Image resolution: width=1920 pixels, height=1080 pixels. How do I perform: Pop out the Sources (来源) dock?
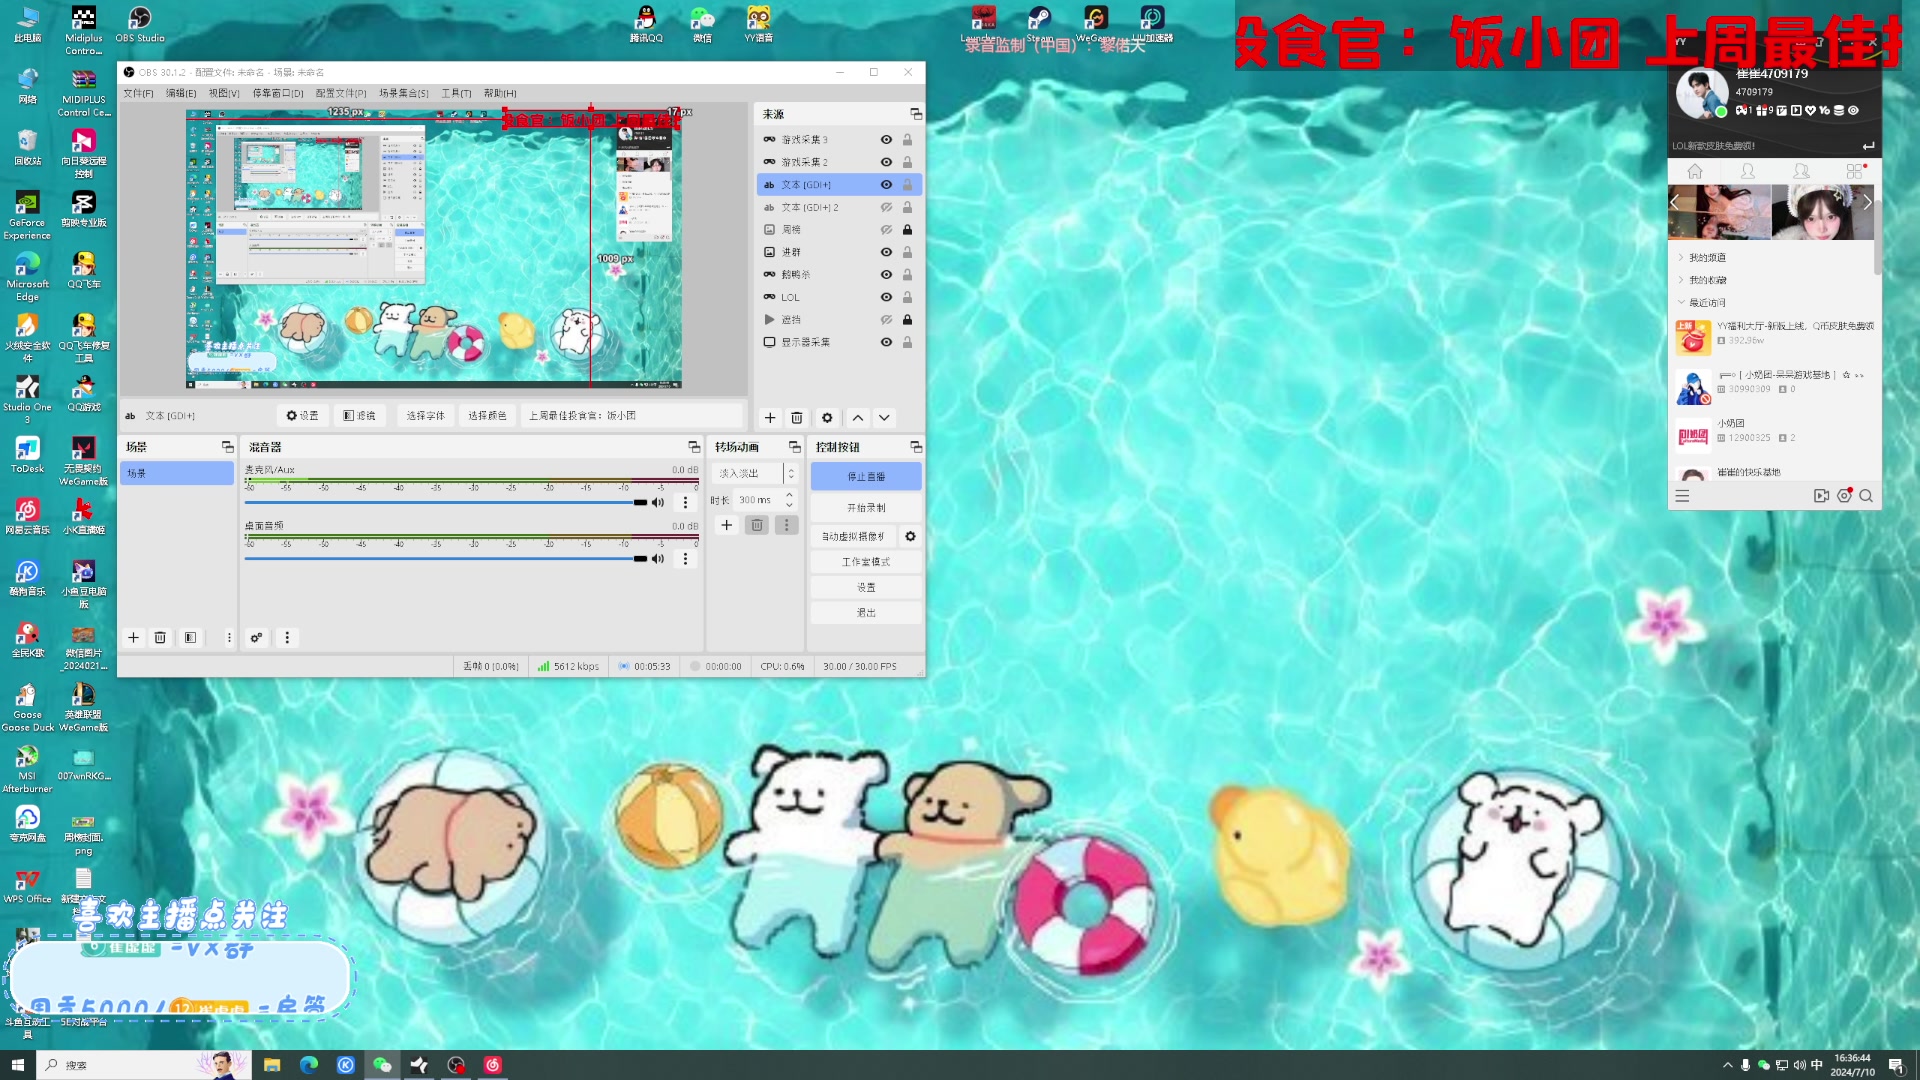coord(916,114)
